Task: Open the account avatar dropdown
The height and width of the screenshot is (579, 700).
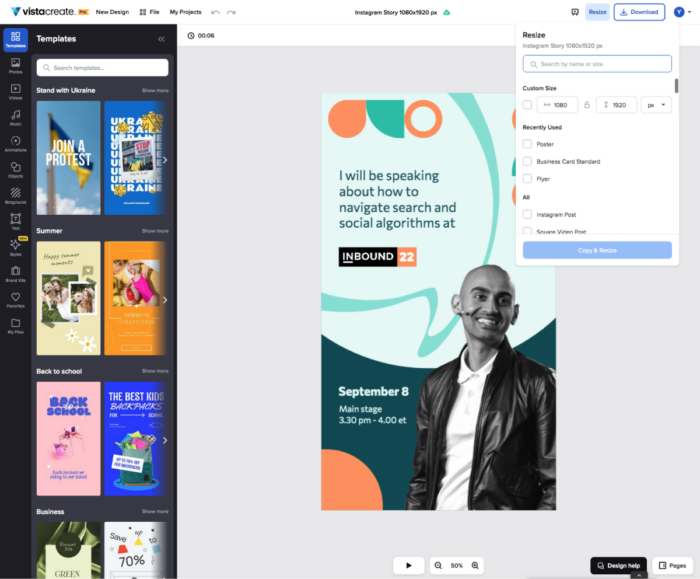Action: pyautogui.click(x=683, y=12)
